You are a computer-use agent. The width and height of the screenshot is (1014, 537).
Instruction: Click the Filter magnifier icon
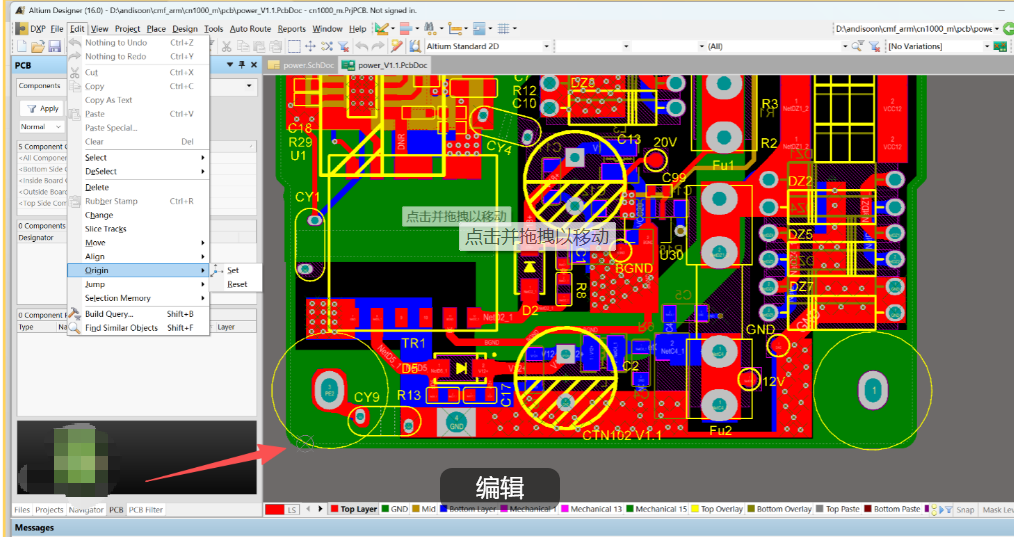[x=857, y=46]
